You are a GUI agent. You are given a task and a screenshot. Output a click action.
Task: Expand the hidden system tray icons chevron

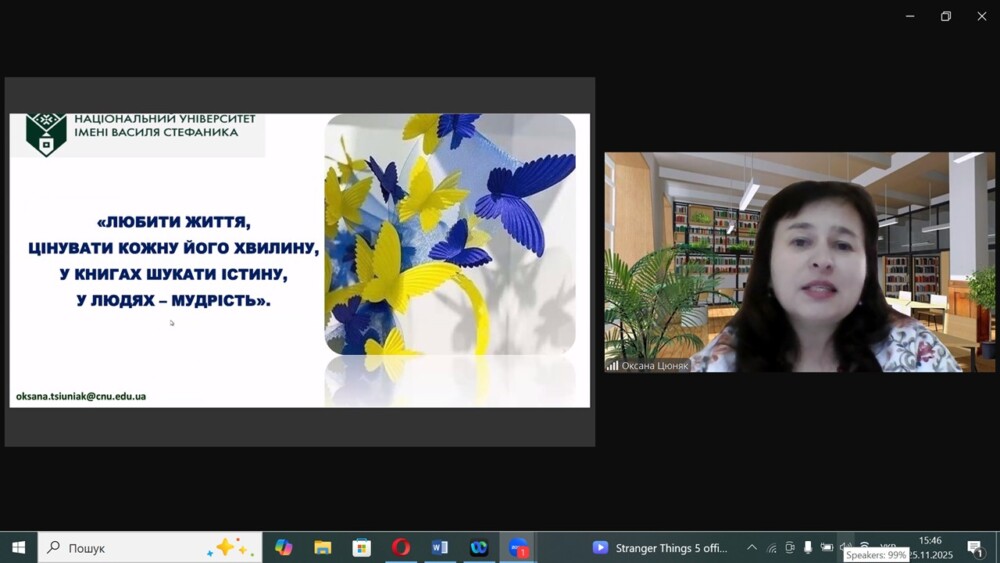(752, 547)
